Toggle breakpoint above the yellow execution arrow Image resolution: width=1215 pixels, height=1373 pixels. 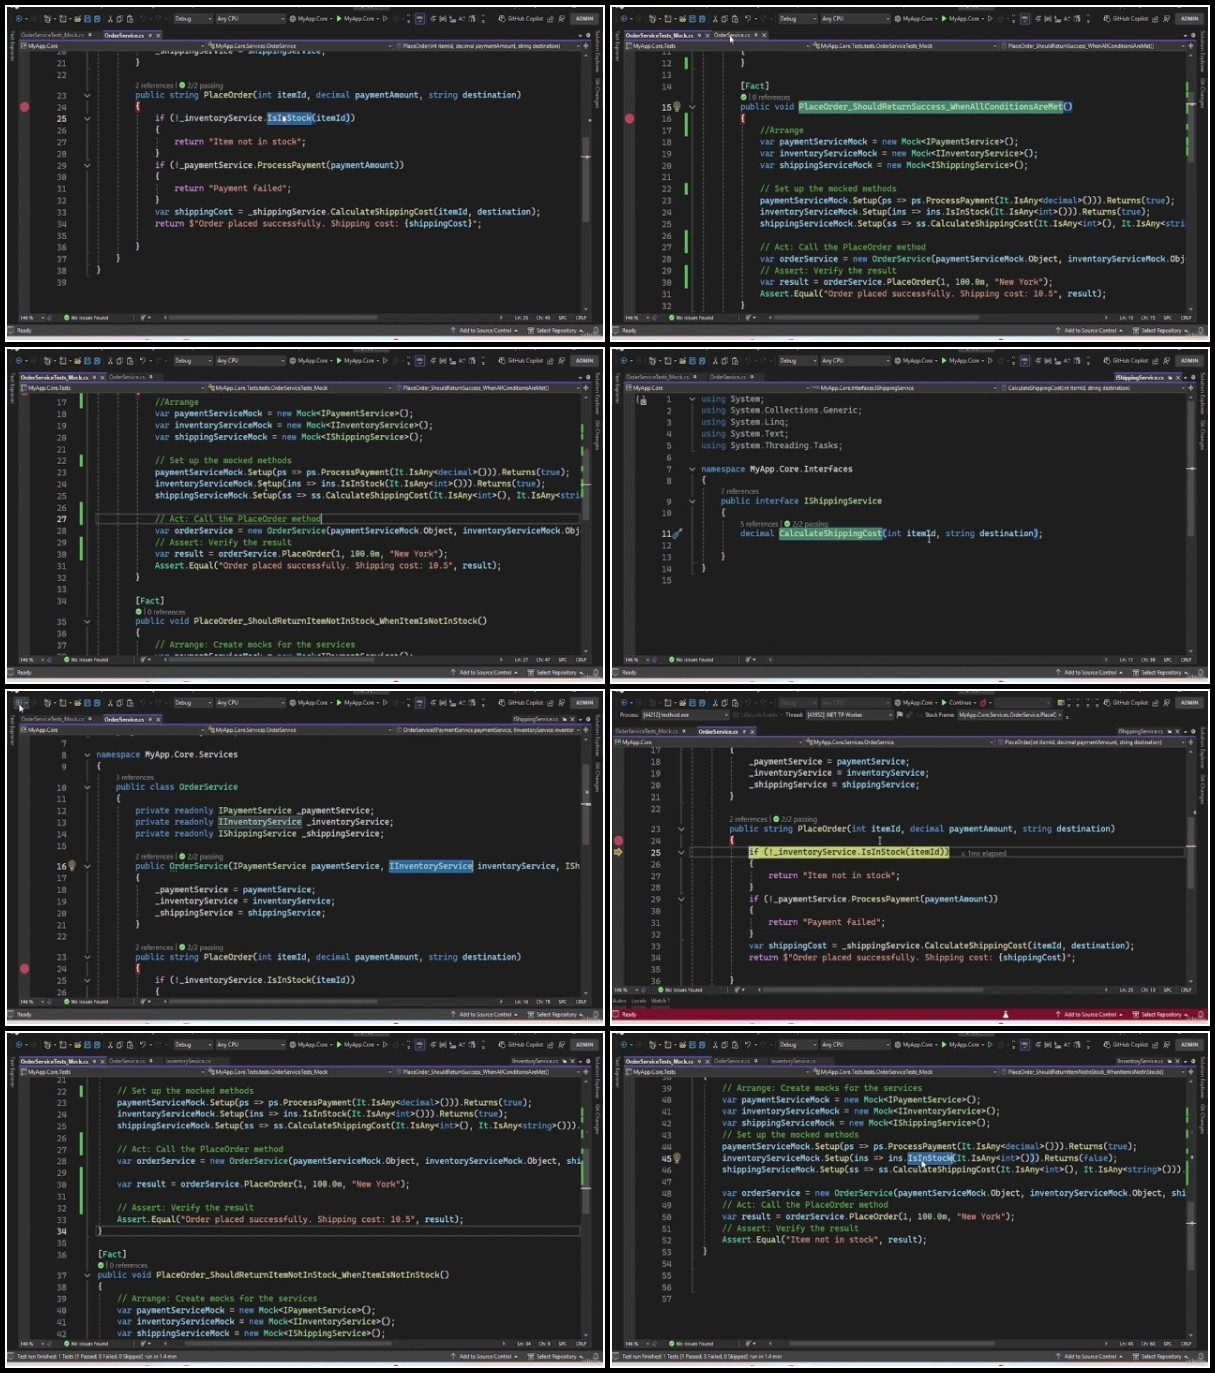[x=617, y=840]
